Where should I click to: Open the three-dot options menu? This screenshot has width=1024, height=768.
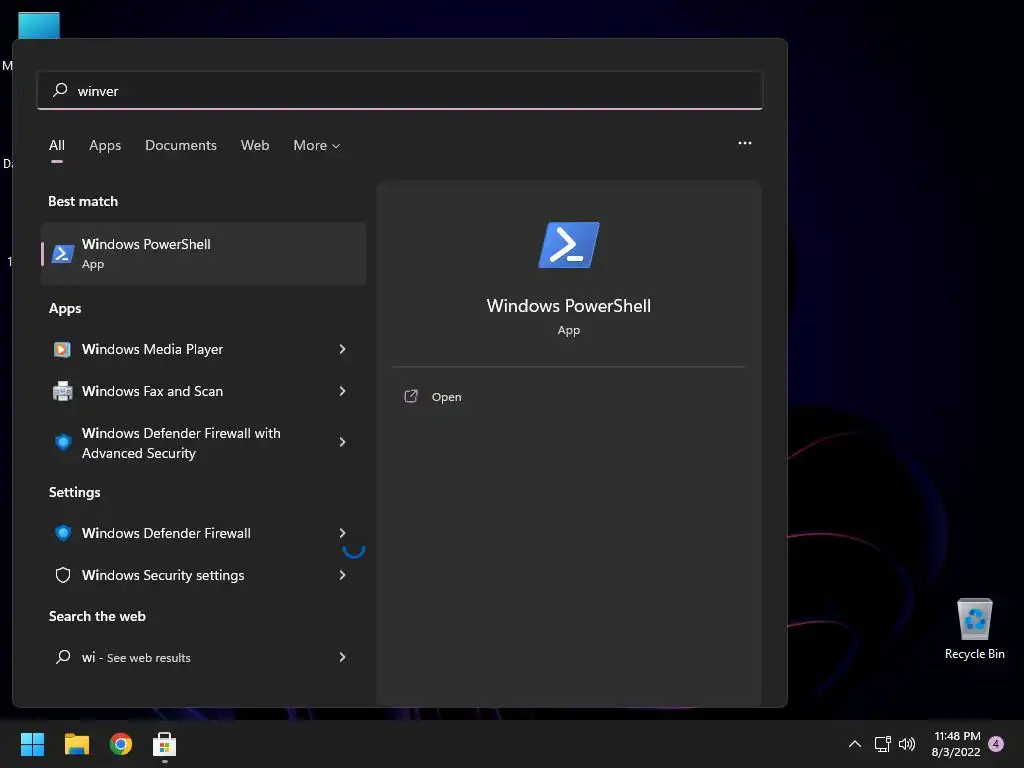pyautogui.click(x=744, y=143)
